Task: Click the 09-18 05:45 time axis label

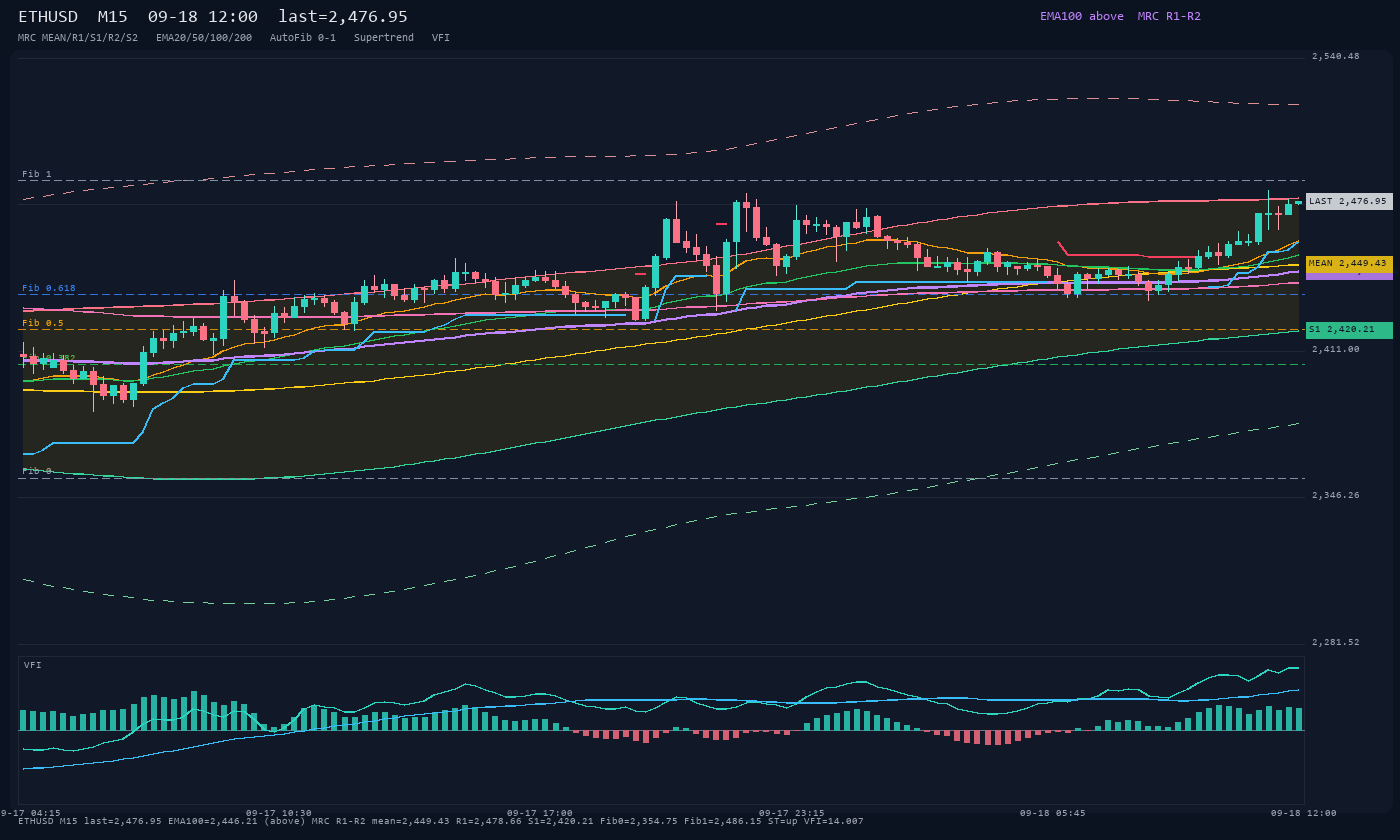Action: click(x=1053, y=813)
